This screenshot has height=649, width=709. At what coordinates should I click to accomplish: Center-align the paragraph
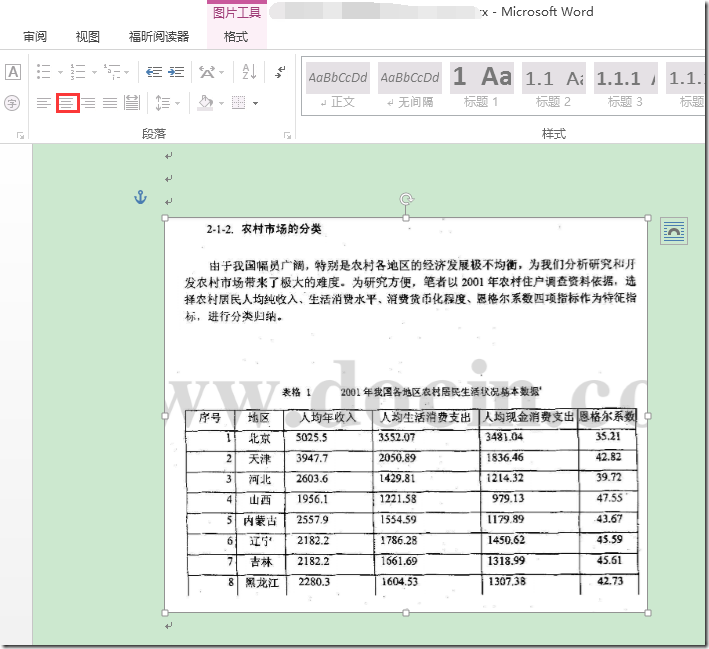click(x=68, y=103)
